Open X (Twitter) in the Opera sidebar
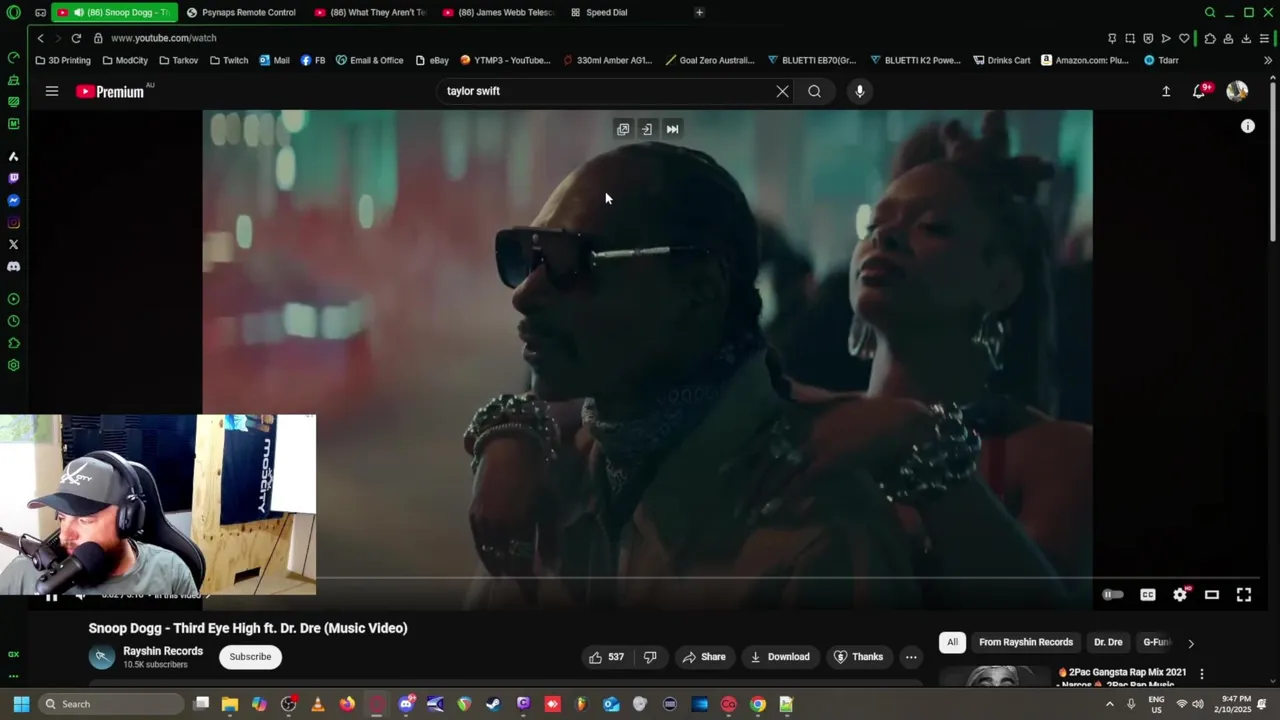Screen dimensions: 1280x720 click(x=13, y=244)
